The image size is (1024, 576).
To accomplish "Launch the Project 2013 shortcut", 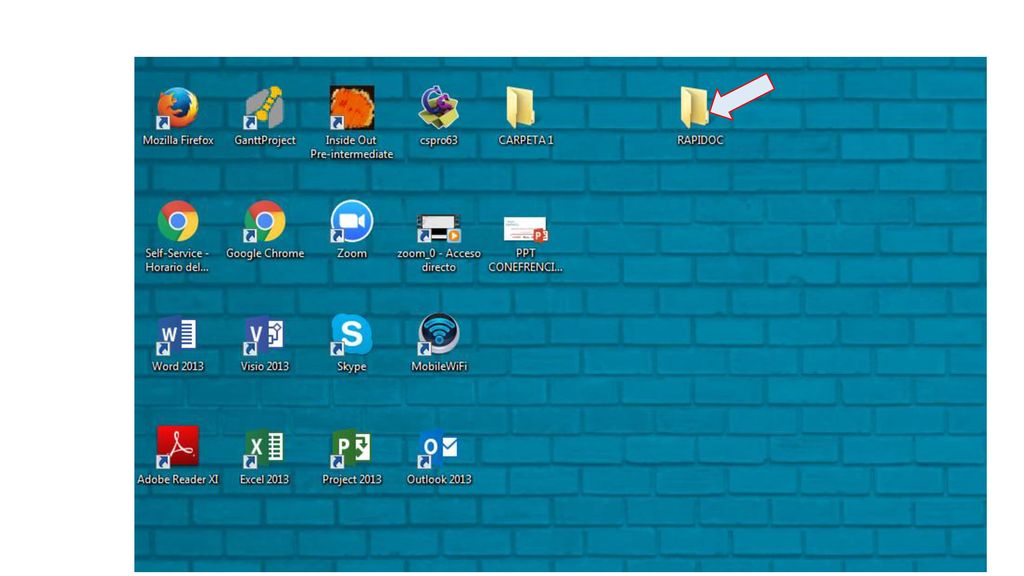I will pos(351,449).
